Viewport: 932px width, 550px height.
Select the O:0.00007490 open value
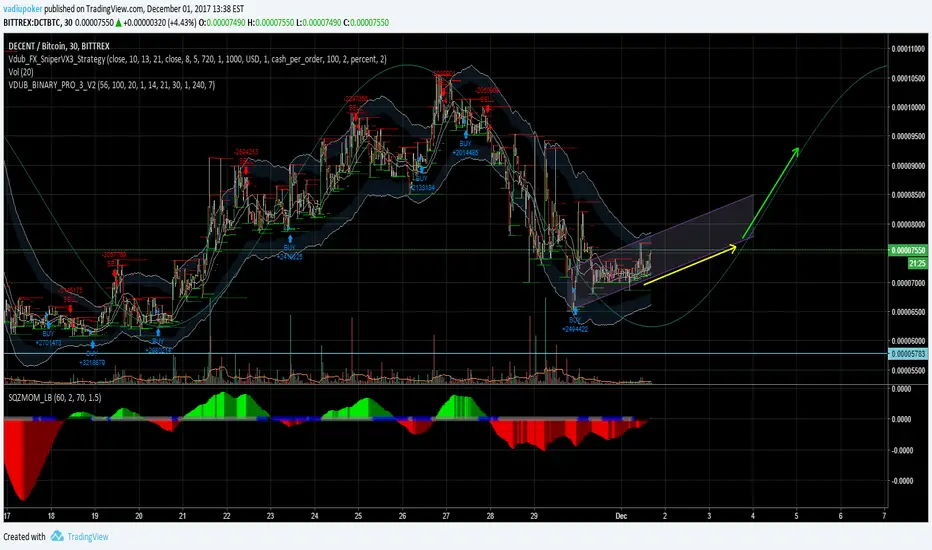[222, 23]
